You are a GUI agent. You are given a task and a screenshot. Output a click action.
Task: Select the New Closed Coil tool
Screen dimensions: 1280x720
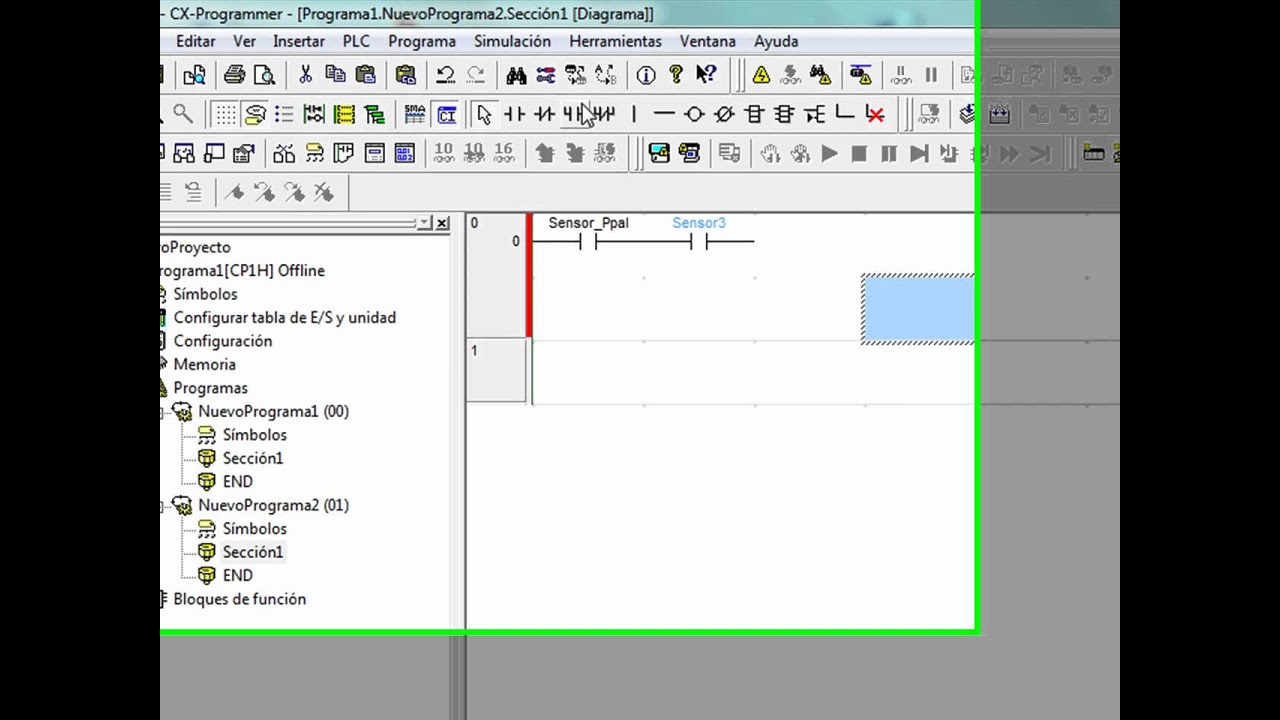click(x=724, y=115)
